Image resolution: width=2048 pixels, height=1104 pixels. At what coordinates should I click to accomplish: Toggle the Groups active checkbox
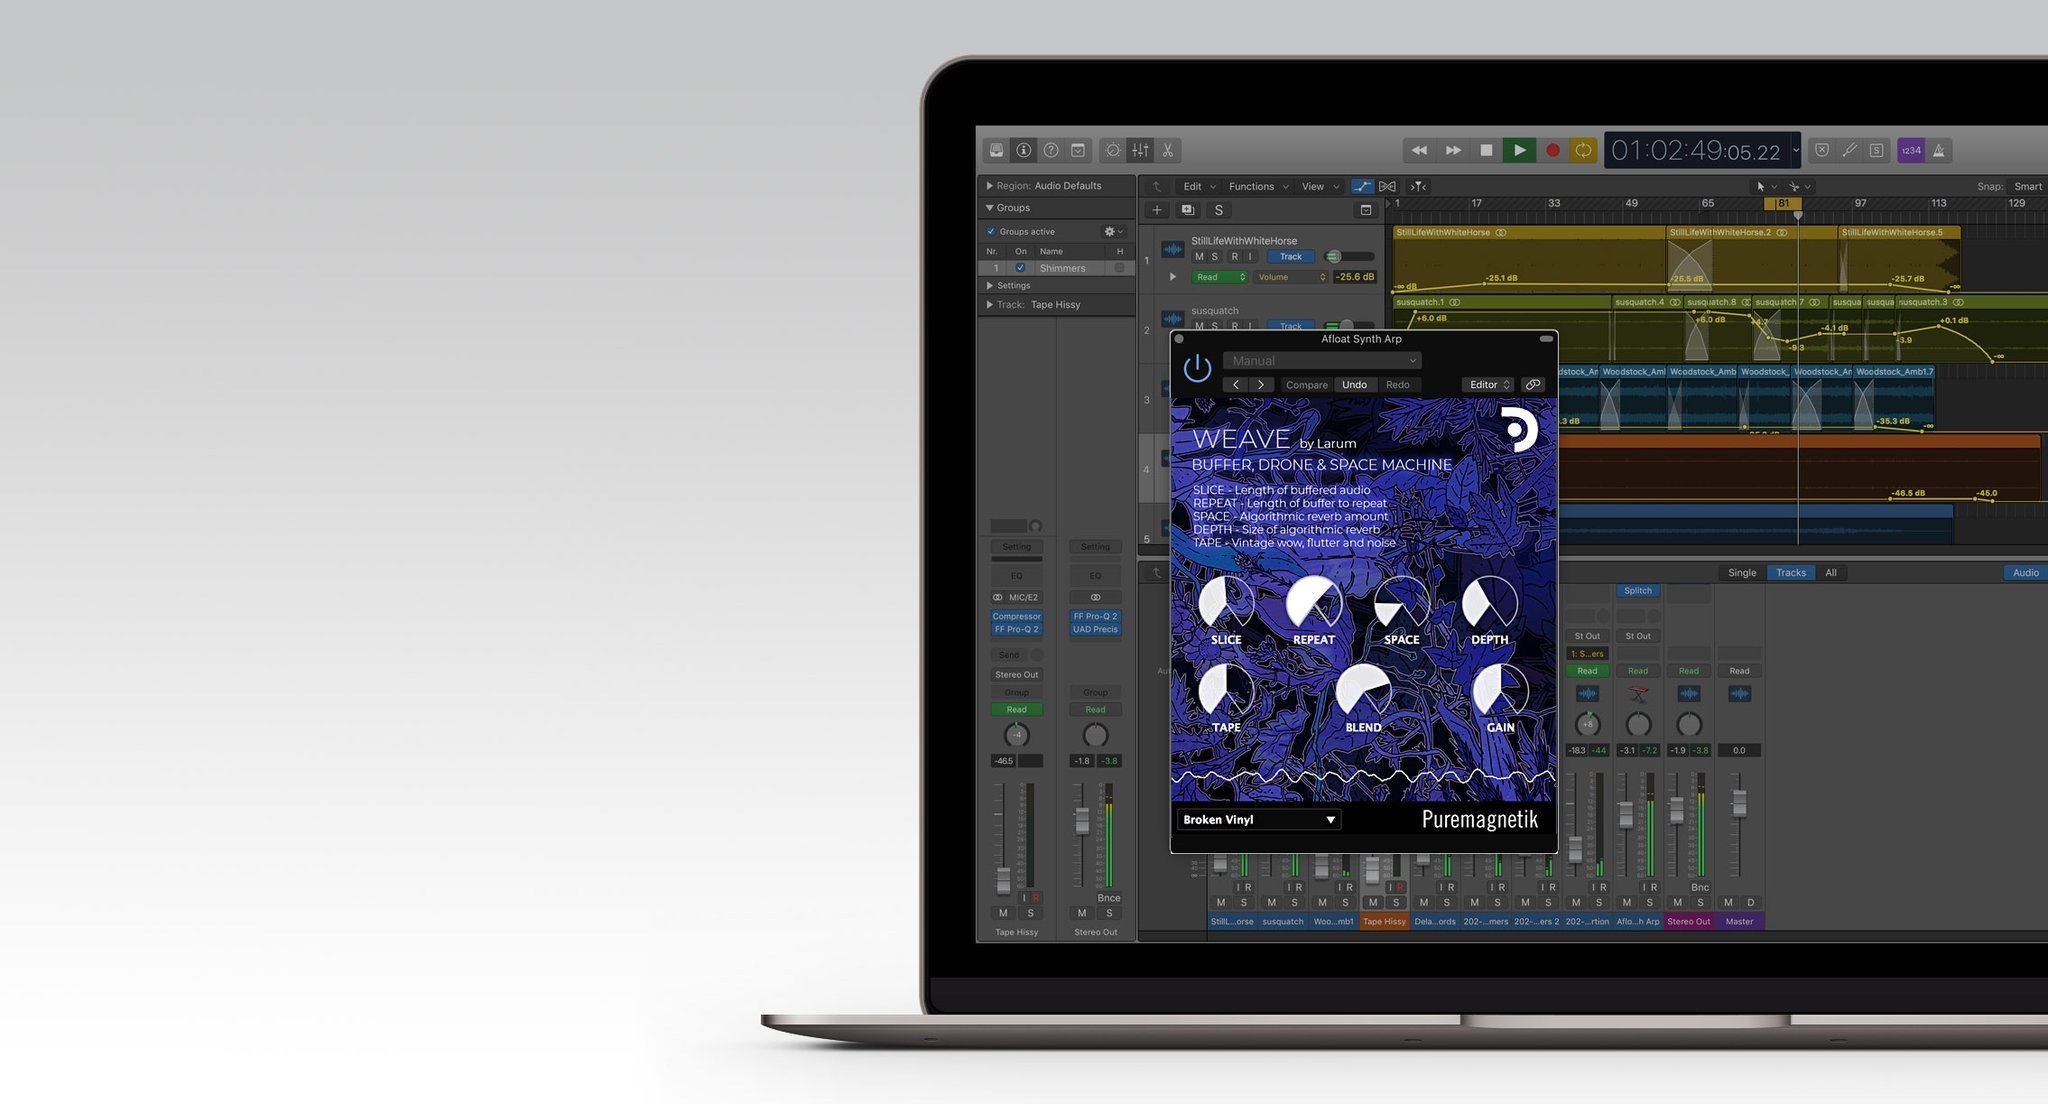[x=991, y=231]
